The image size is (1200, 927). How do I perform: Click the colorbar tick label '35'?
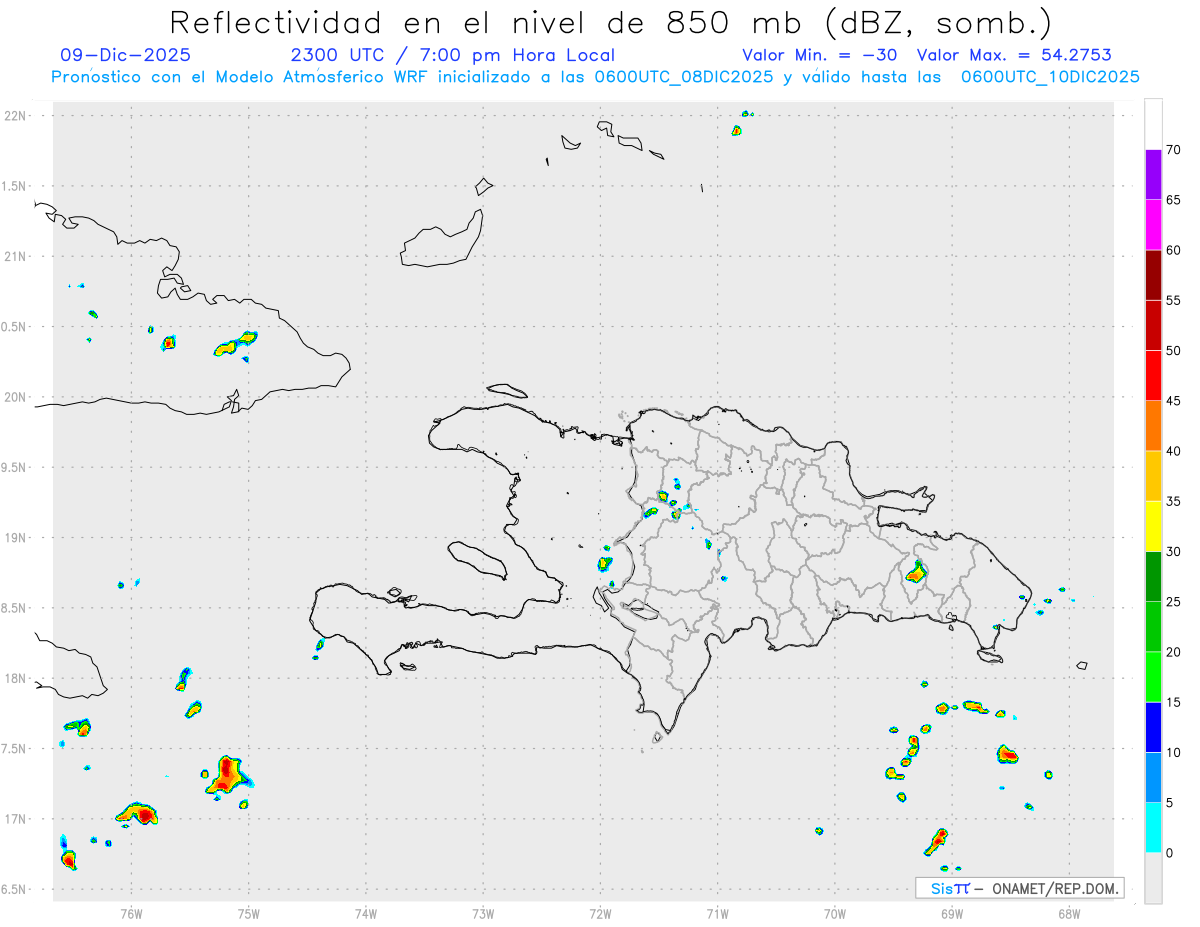tap(1173, 501)
